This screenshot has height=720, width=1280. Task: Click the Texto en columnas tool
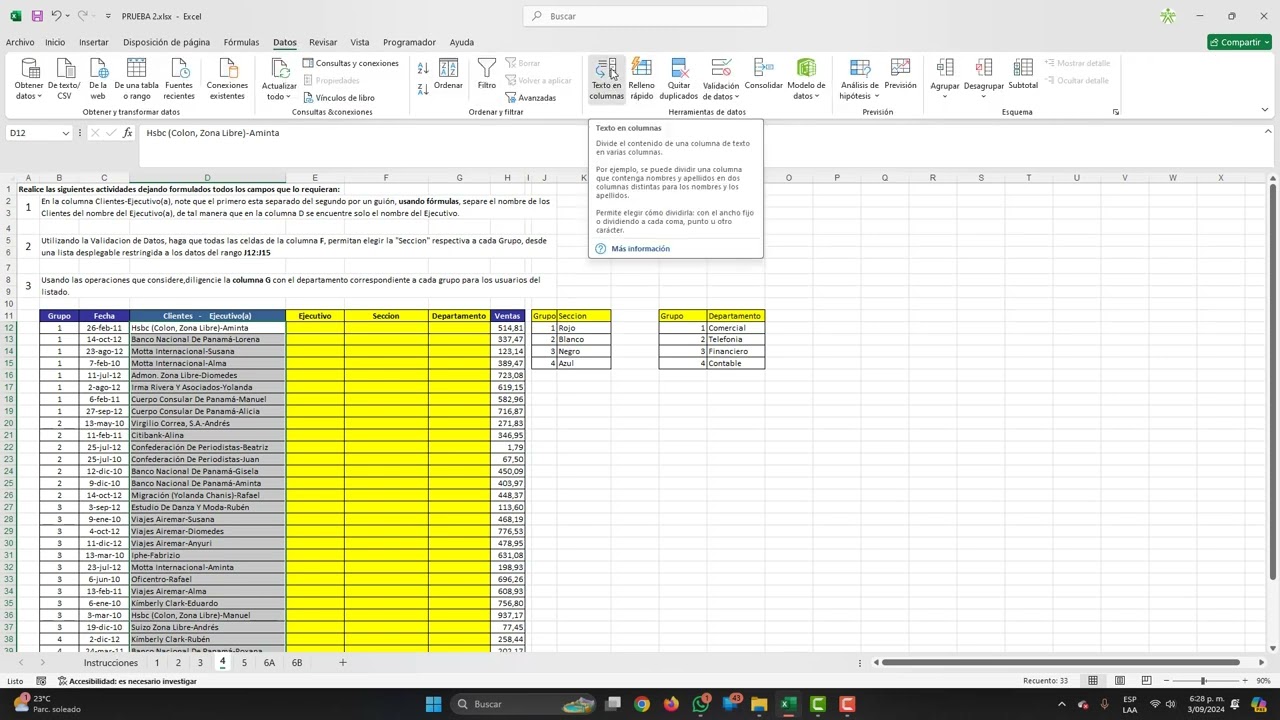[x=606, y=79]
